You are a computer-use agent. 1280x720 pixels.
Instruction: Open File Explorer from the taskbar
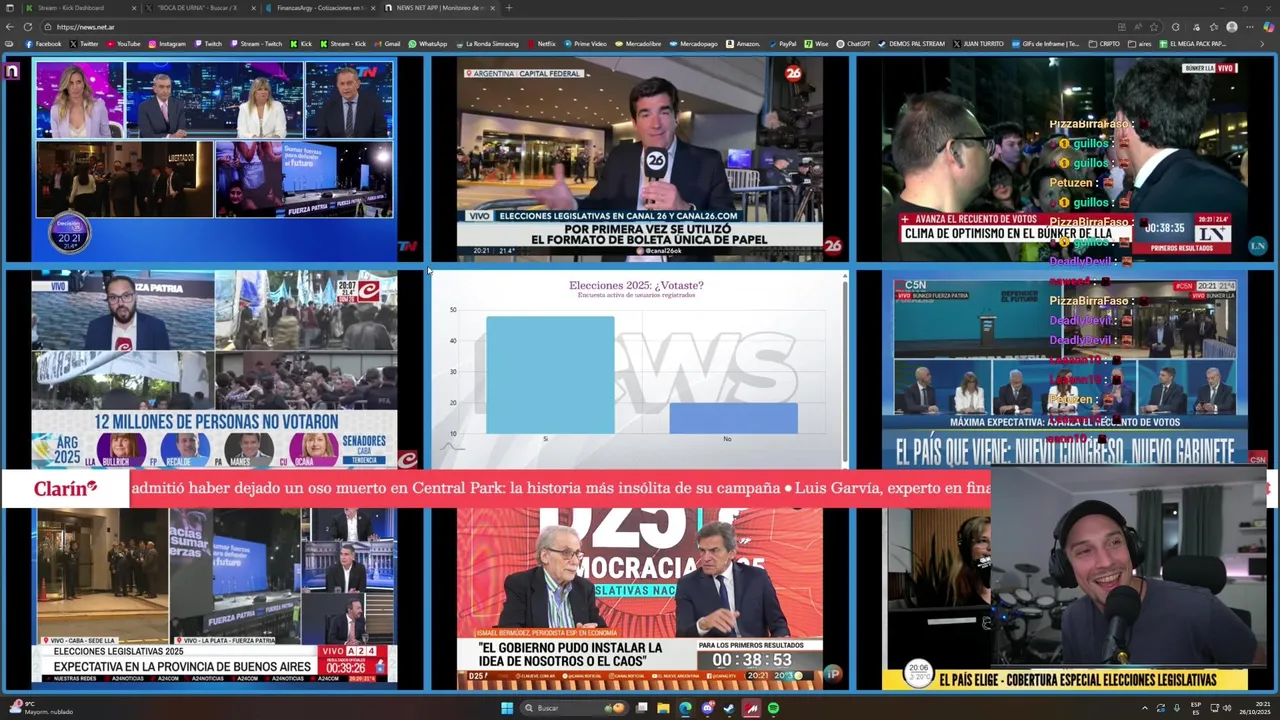[662, 708]
